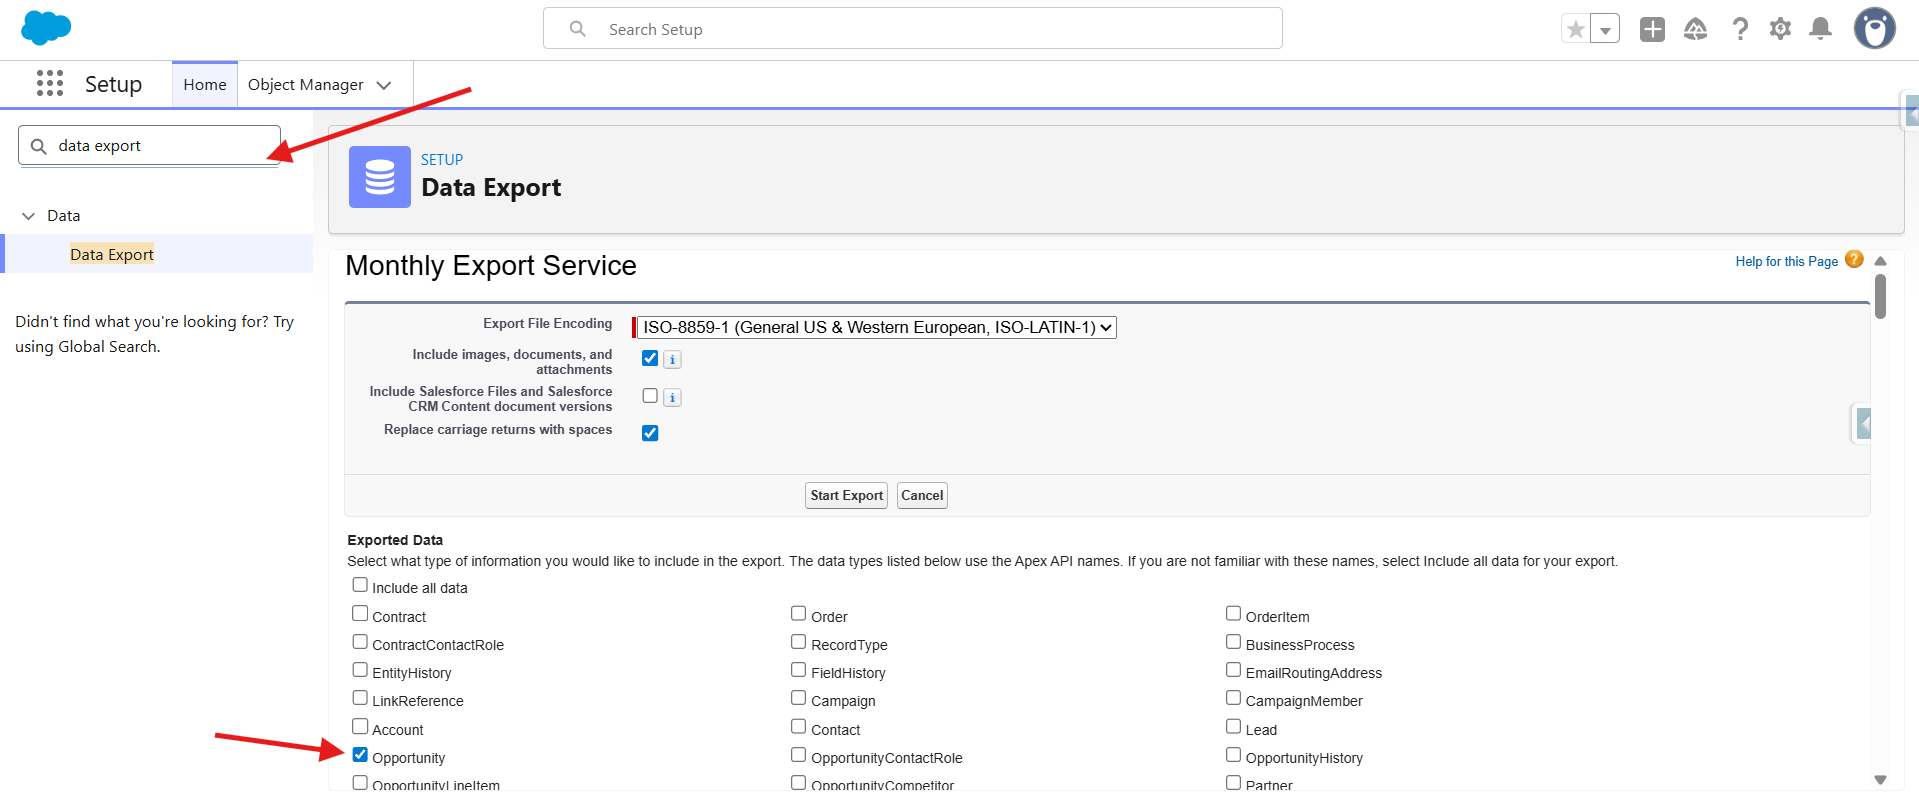Open the Object Manager chevron dropdown

[x=384, y=85]
